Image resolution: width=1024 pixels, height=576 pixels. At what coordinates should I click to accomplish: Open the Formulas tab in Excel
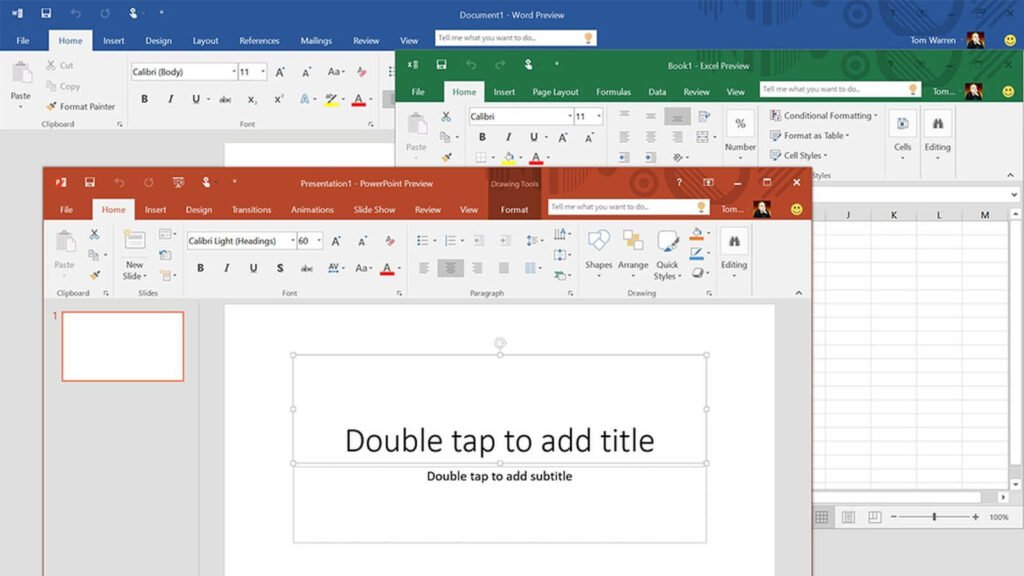(613, 92)
